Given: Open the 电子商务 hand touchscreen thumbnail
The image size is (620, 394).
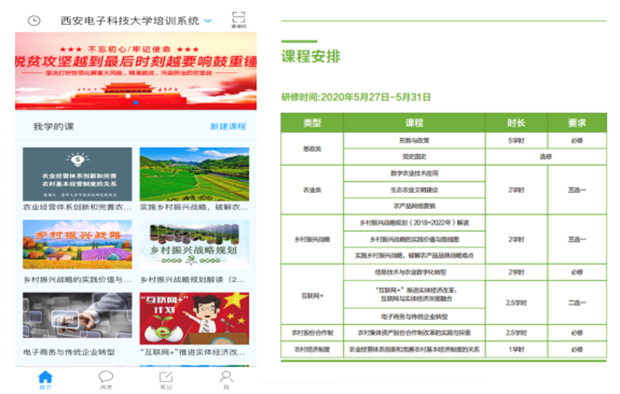Looking at the screenshot, I should tap(77, 315).
